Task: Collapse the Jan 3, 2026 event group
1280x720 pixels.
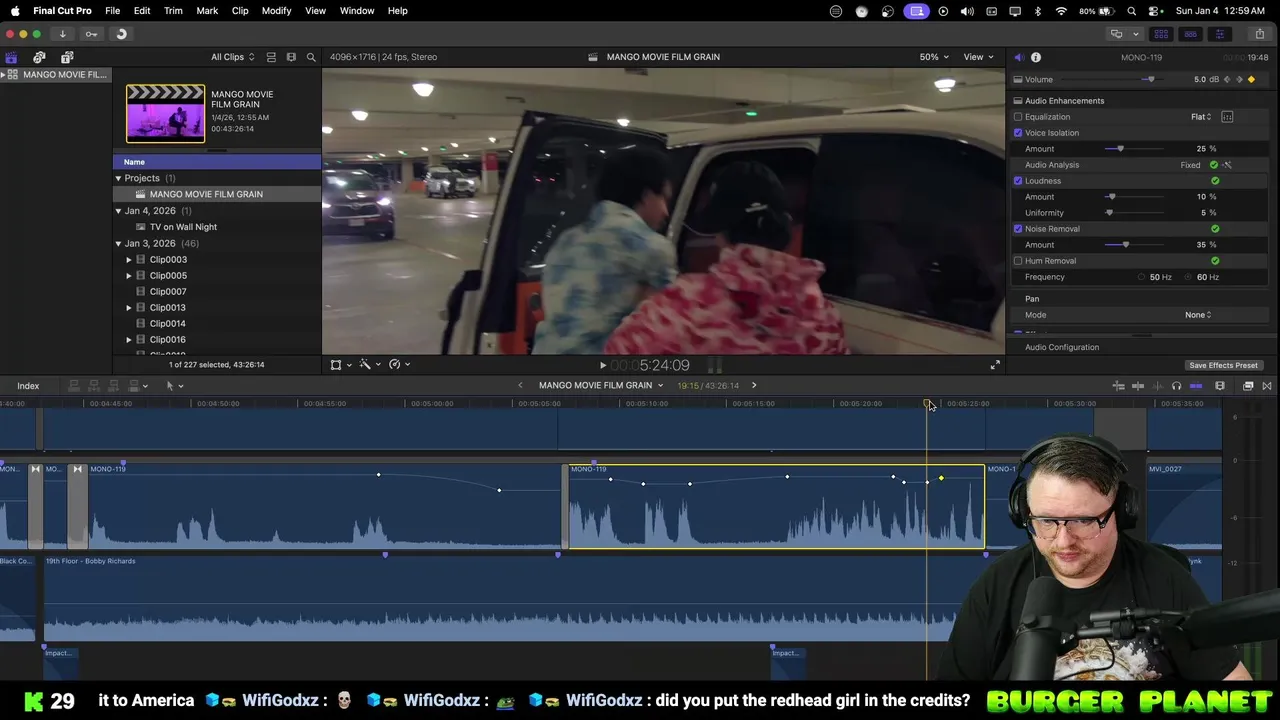Action: pyautogui.click(x=118, y=243)
